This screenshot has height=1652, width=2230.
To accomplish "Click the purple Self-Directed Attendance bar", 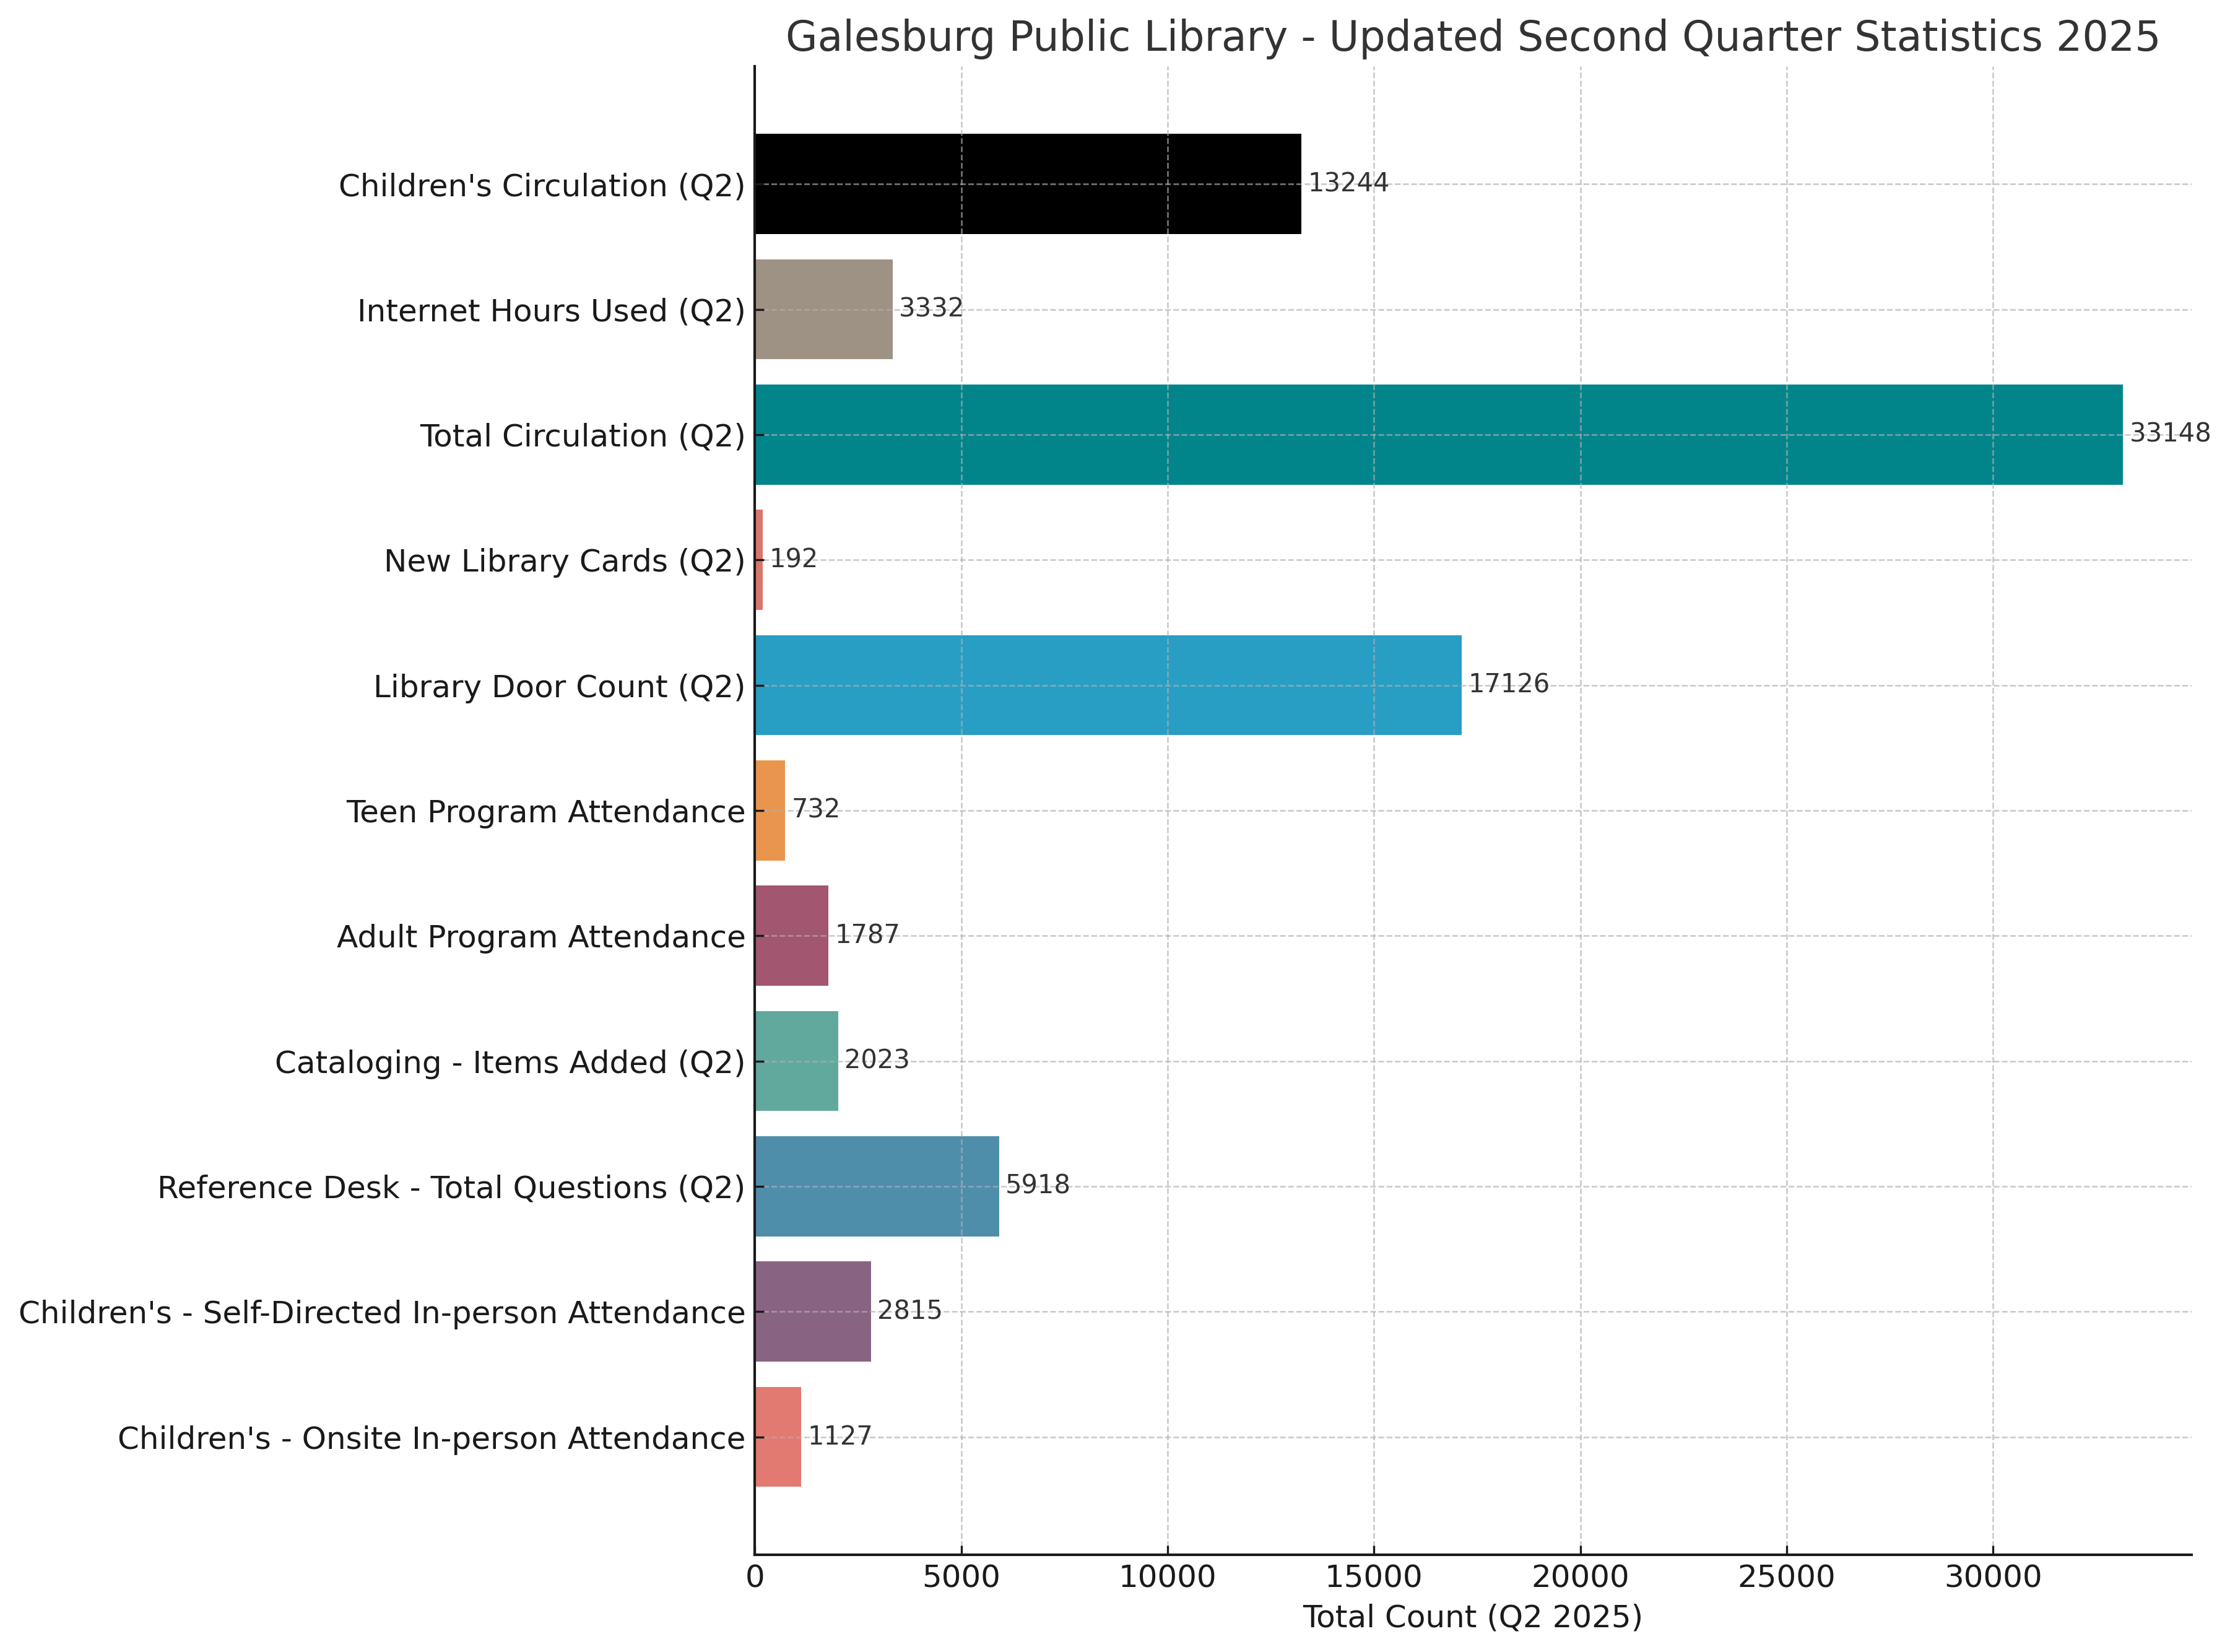I will pos(812,1311).
